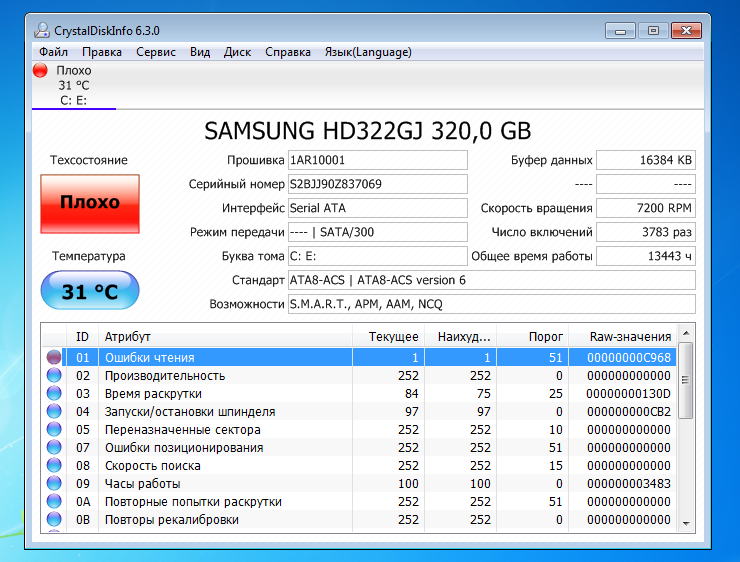740x562 pixels.
Task: Click the Текущее column header
Action: click(388, 336)
